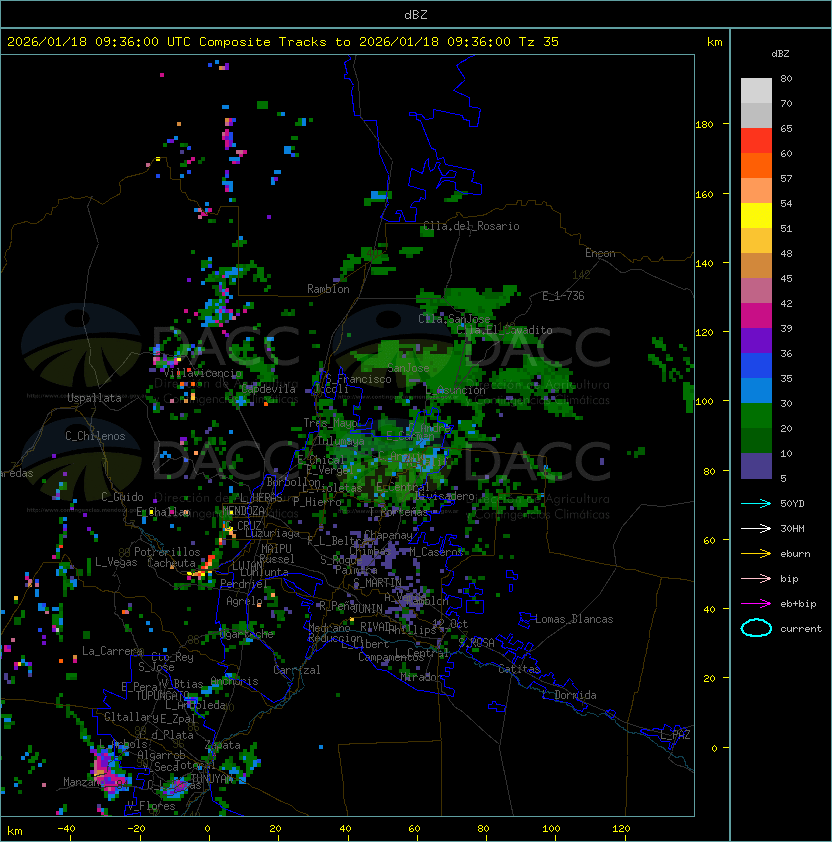The height and width of the screenshot is (842, 832).
Task: Click 'Capdevila' on the map
Action: click(x=269, y=389)
